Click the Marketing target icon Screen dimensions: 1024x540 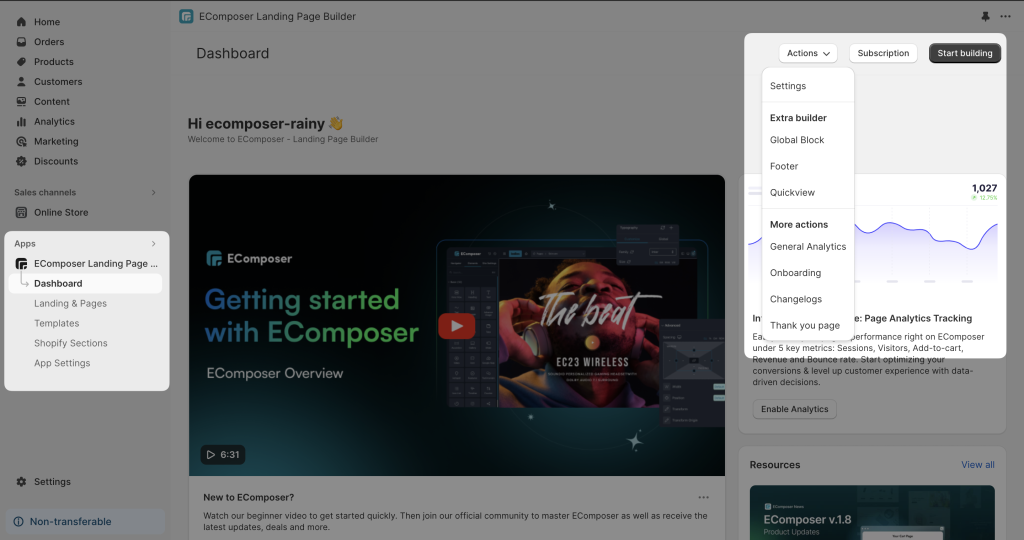(21, 141)
